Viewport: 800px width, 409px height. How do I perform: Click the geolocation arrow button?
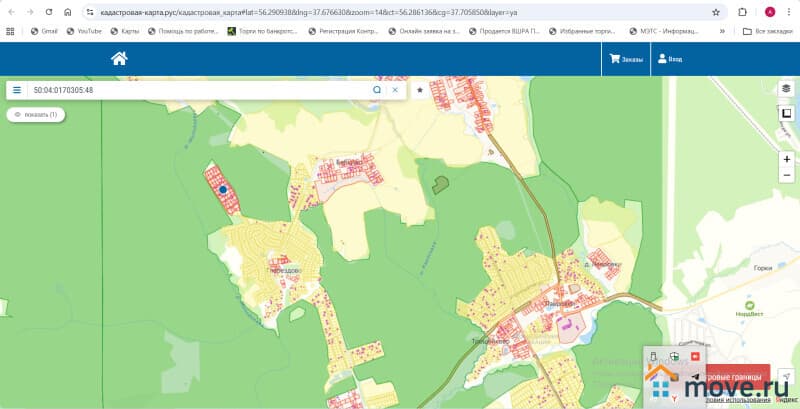point(786,376)
